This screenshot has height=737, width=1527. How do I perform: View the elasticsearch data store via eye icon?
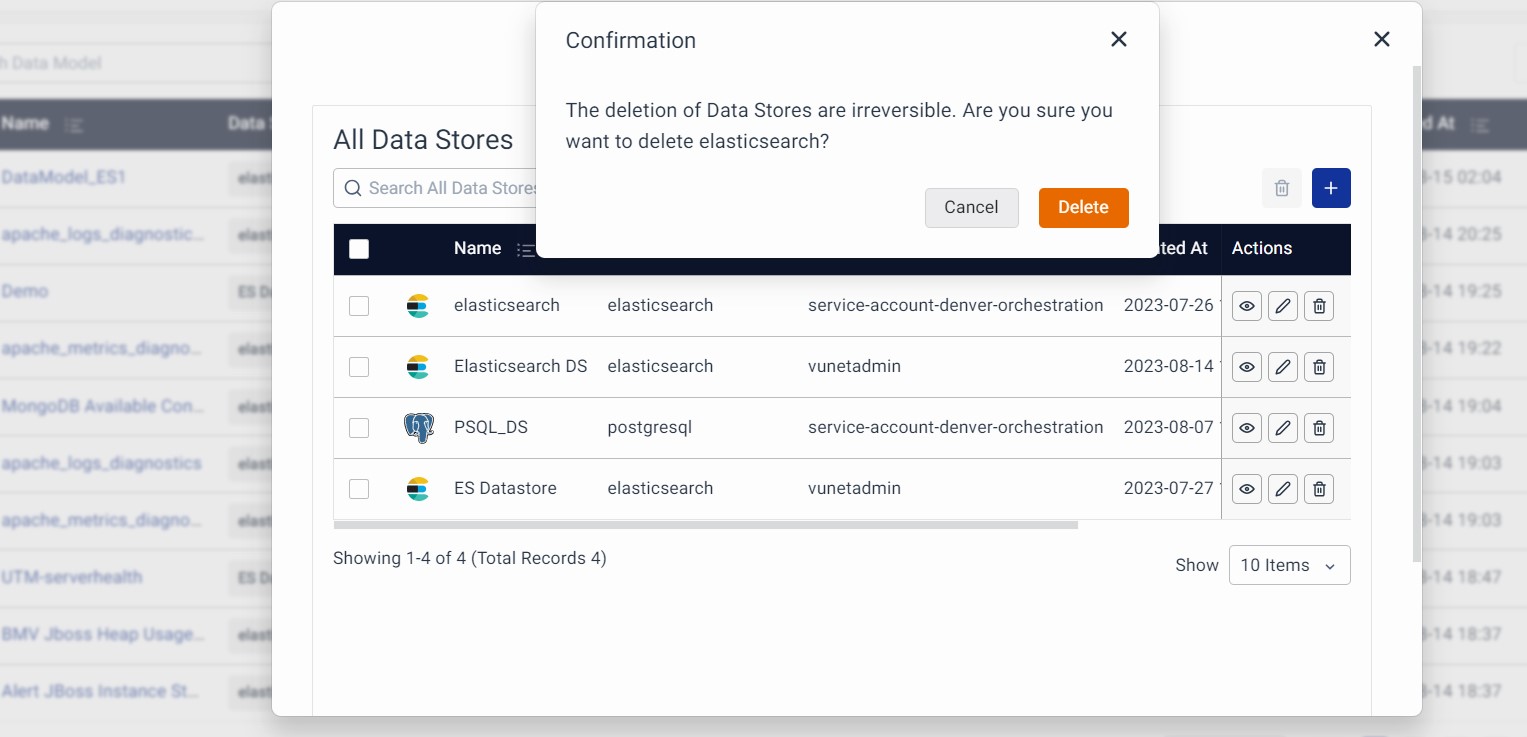click(x=1246, y=306)
